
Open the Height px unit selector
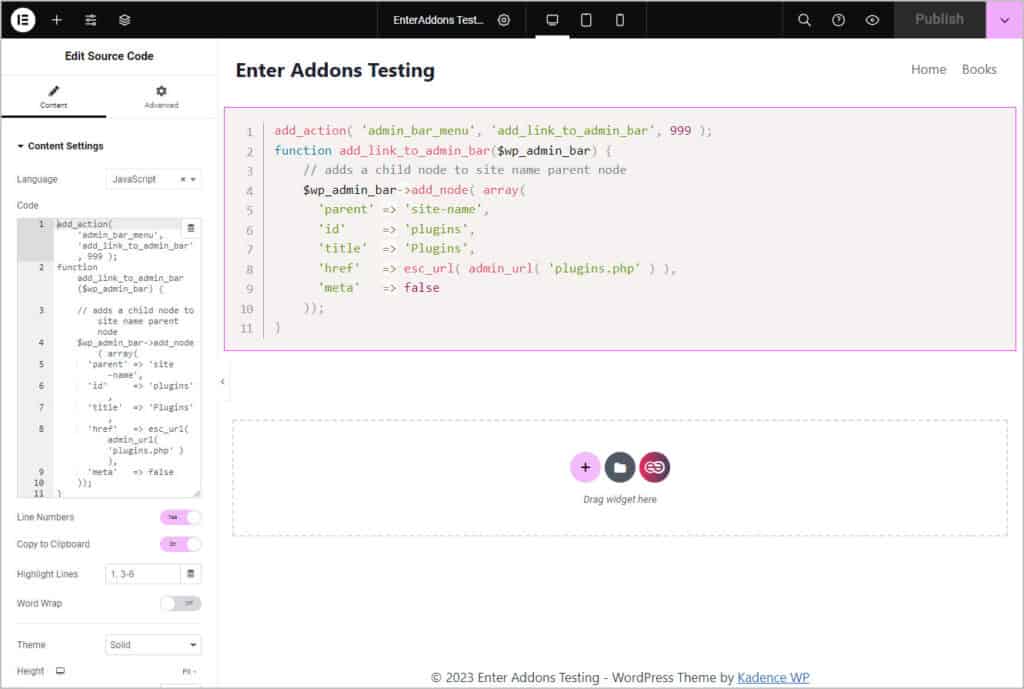click(x=189, y=671)
